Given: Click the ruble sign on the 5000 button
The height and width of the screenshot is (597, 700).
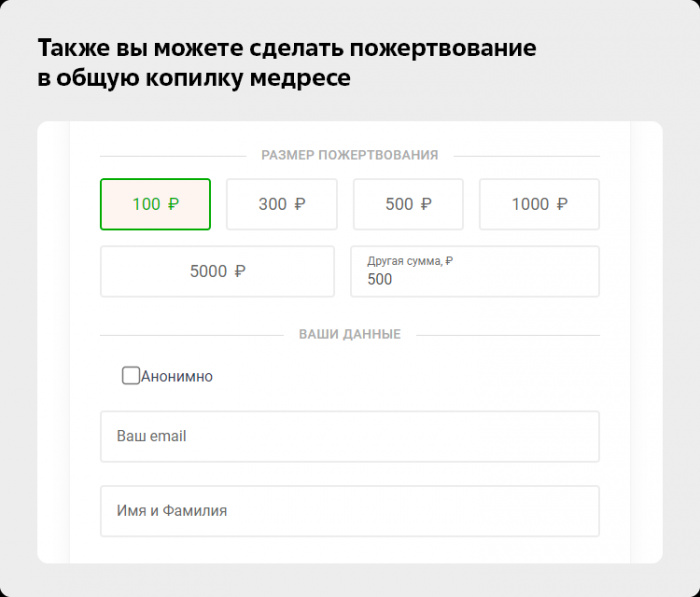Looking at the screenshot, I should click(240, 271).
